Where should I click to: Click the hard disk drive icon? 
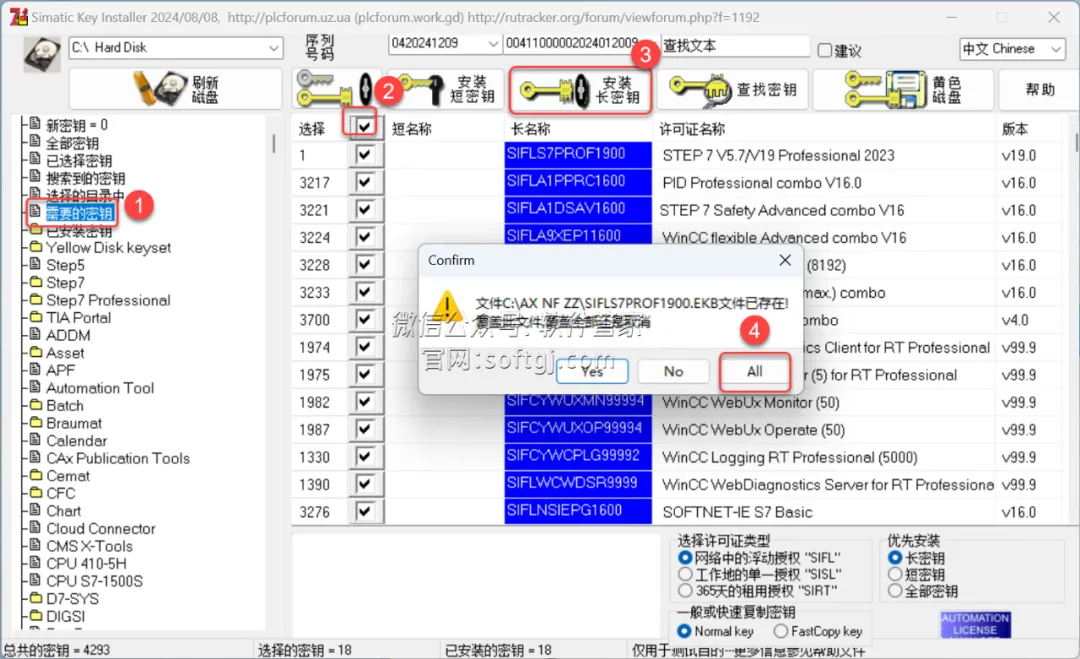42,54
